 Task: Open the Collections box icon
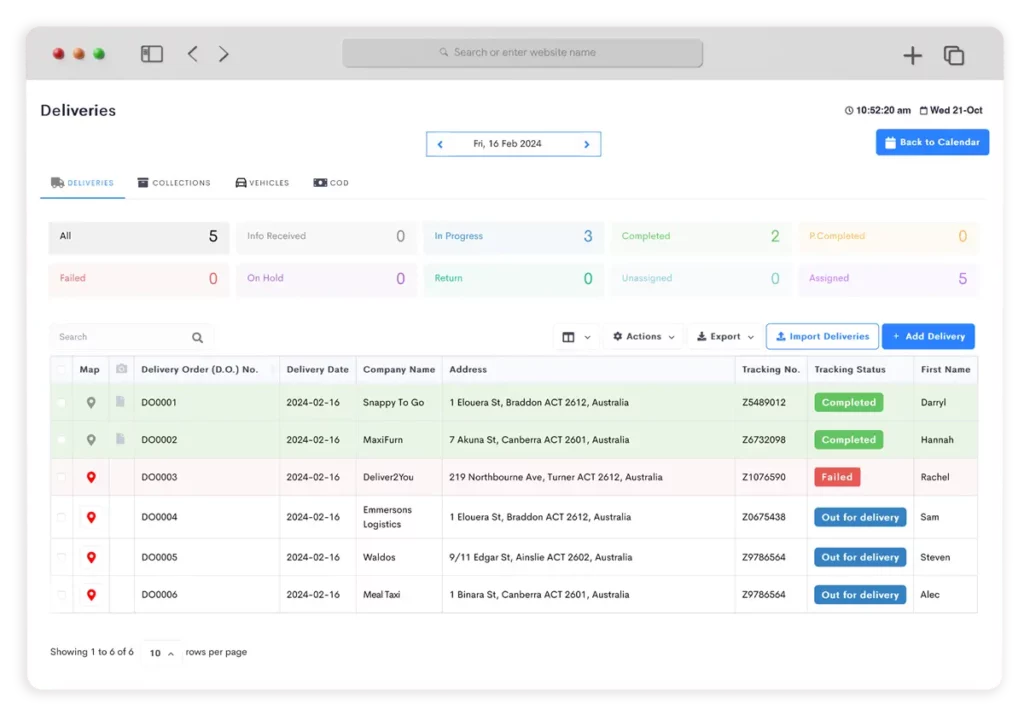pos(143,183)
